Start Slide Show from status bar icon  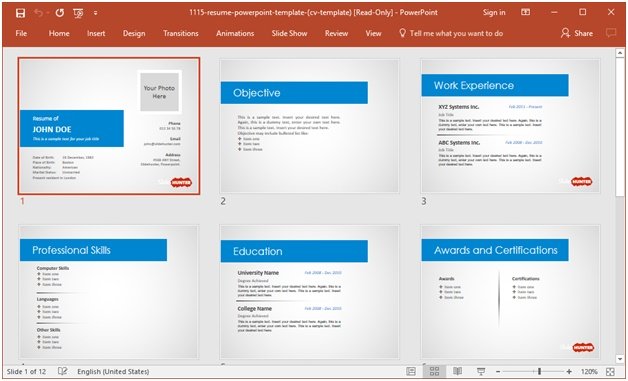tap(481, 371)
